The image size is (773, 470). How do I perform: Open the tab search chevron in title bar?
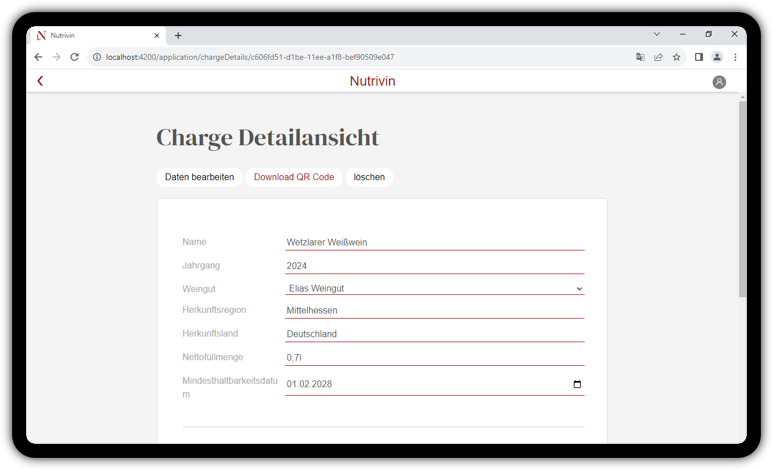coord(657,35)
